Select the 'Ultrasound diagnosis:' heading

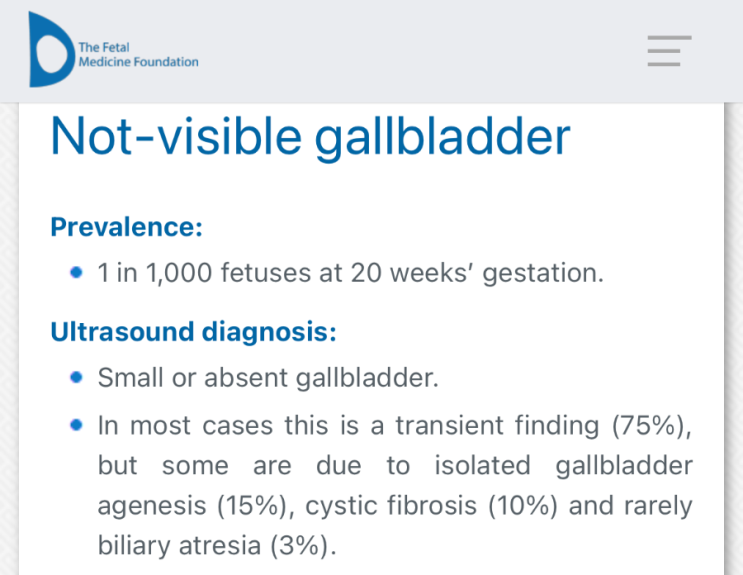[x=193, y=331]
